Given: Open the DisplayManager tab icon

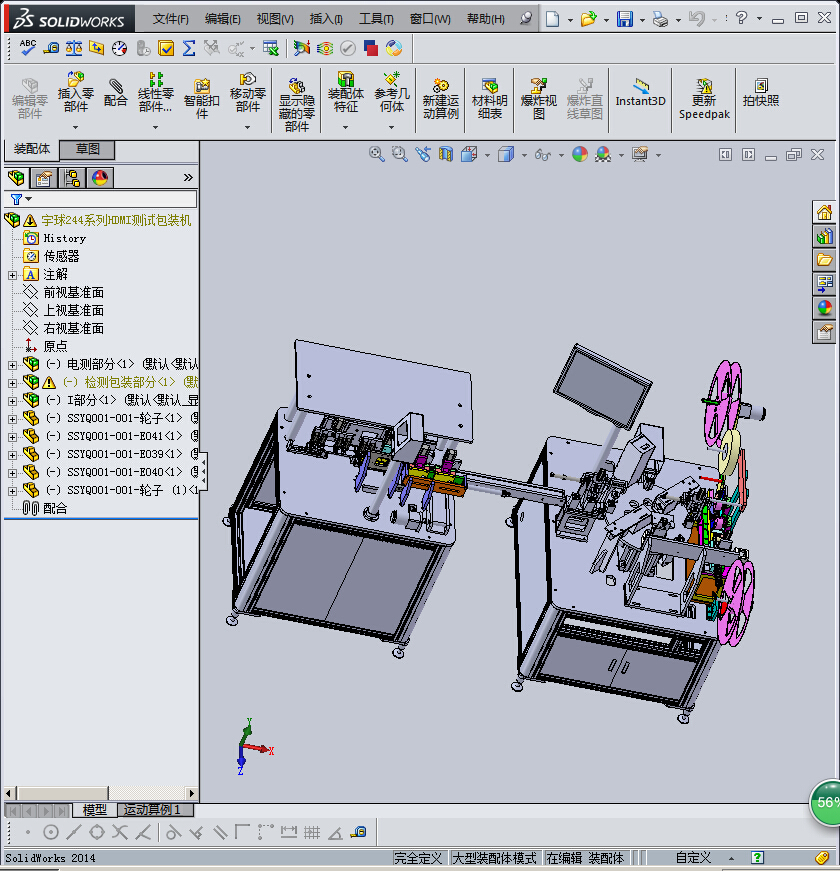Looking at the screenshot, I should pyautogui.click(x=100, y=178).
